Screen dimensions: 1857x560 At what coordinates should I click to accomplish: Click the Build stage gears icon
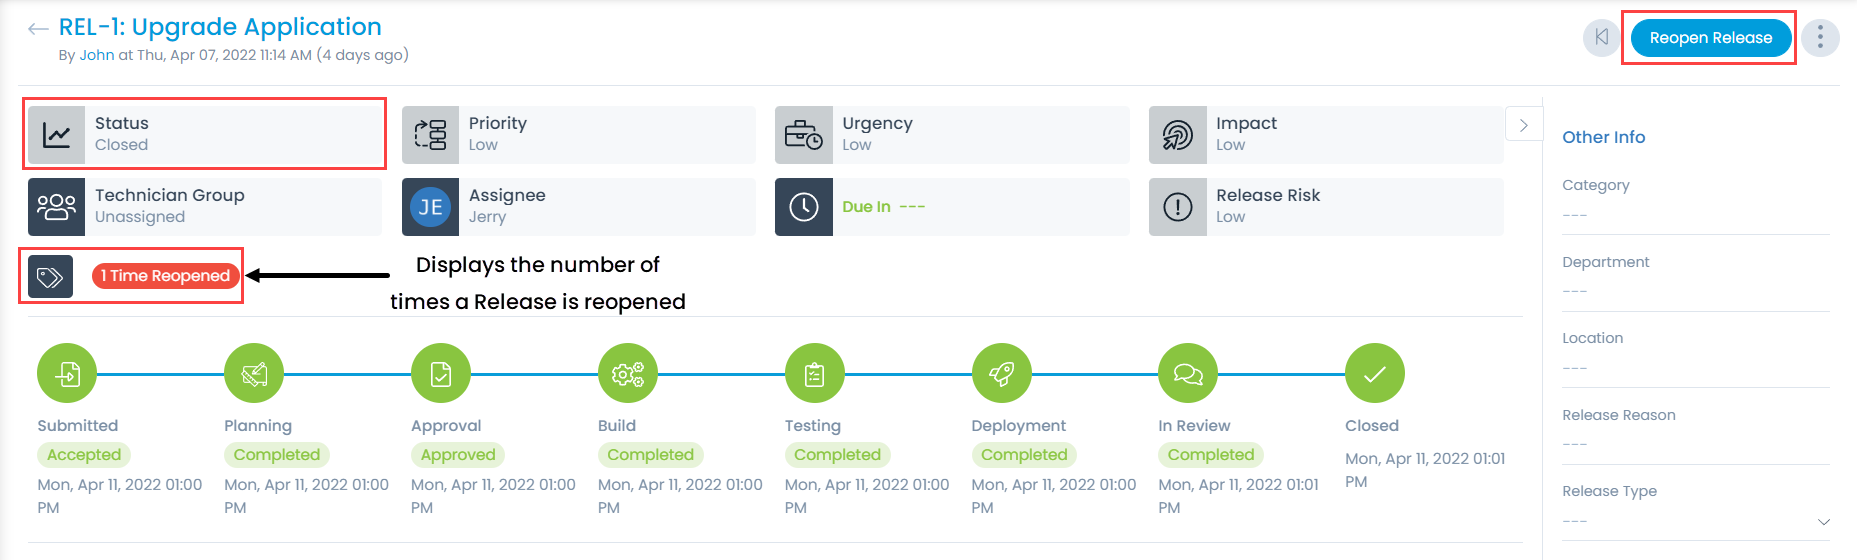coord(628,374)
